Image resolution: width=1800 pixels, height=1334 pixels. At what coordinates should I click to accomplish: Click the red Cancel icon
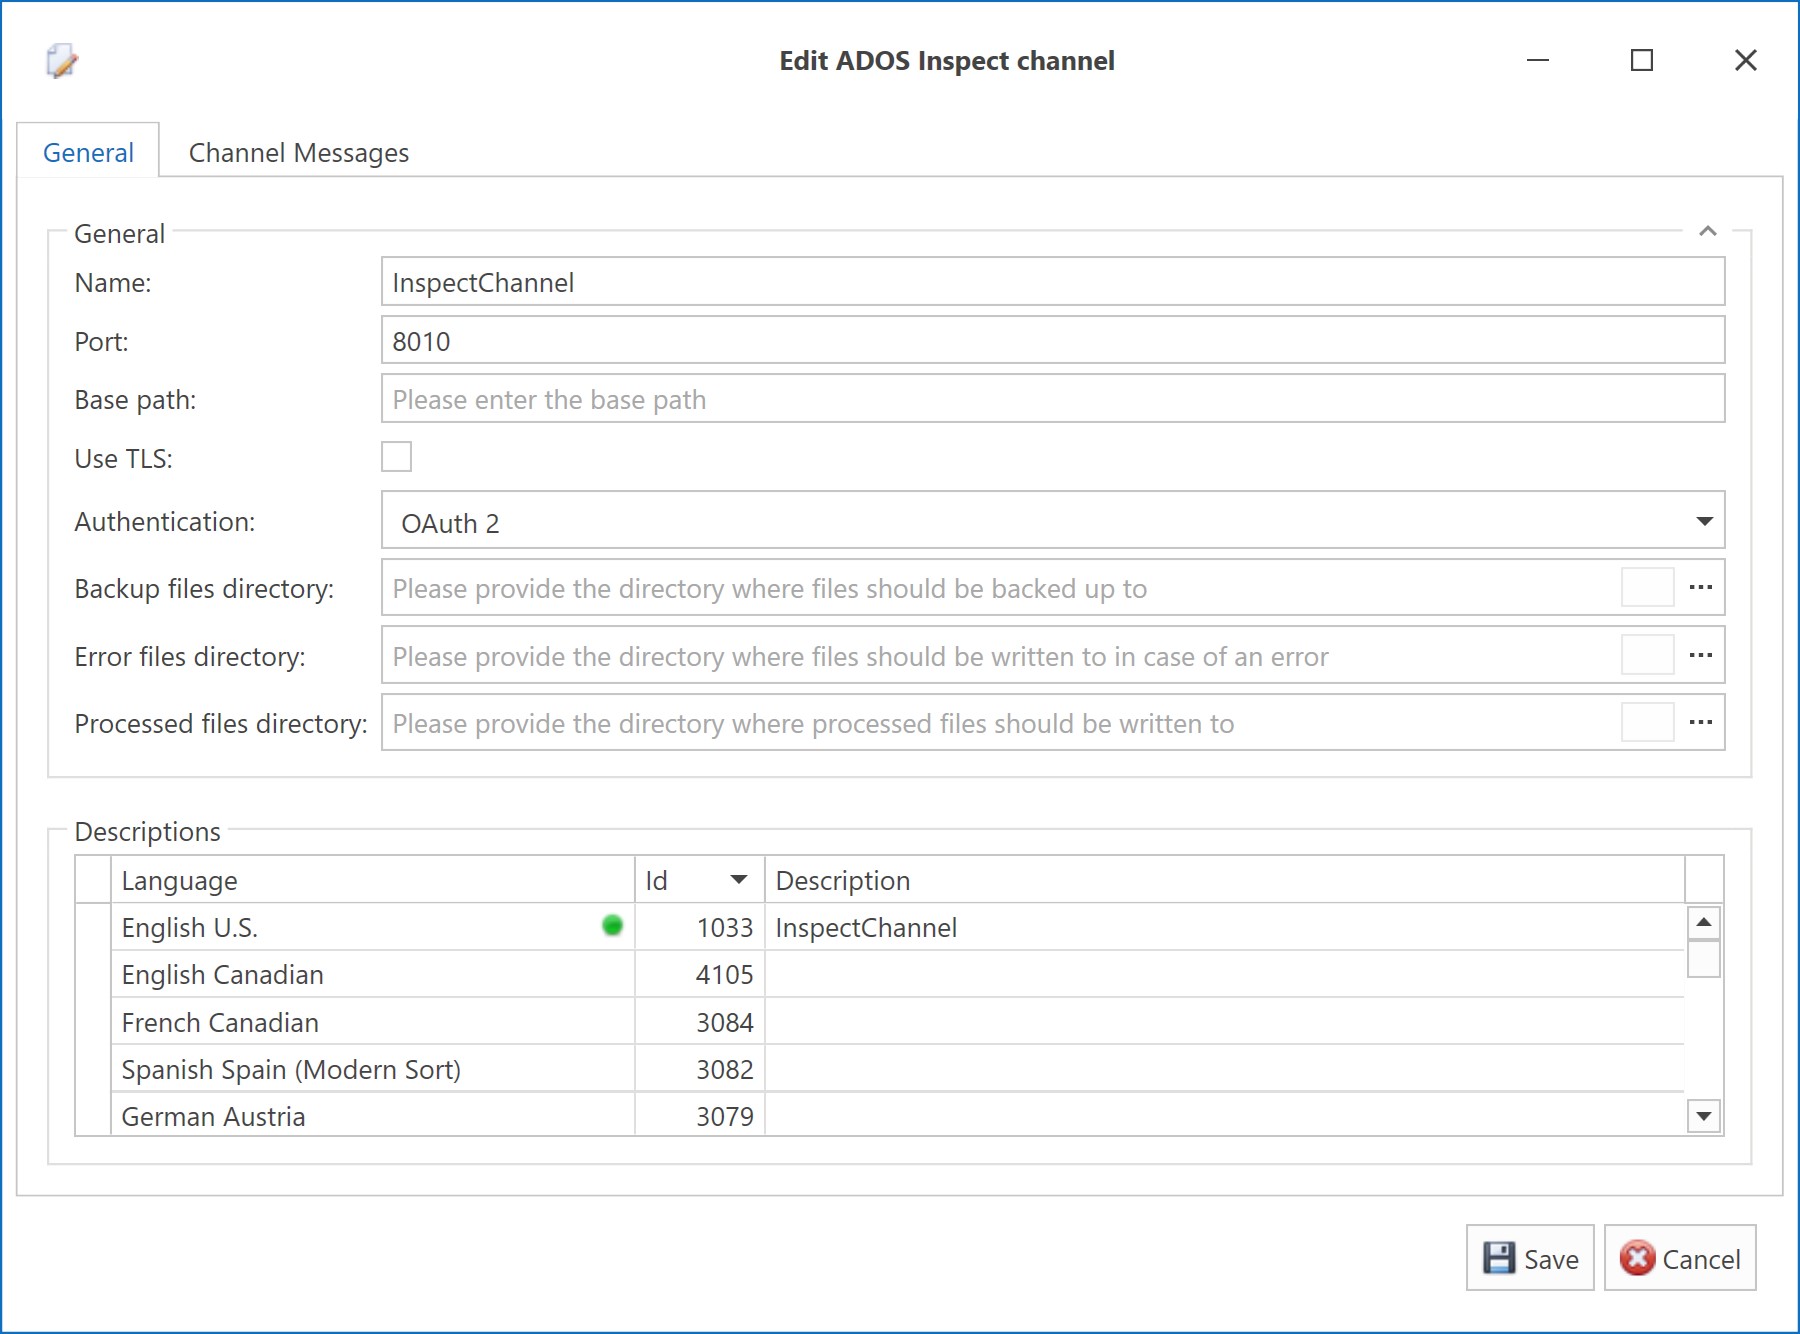point(1637,1260)
